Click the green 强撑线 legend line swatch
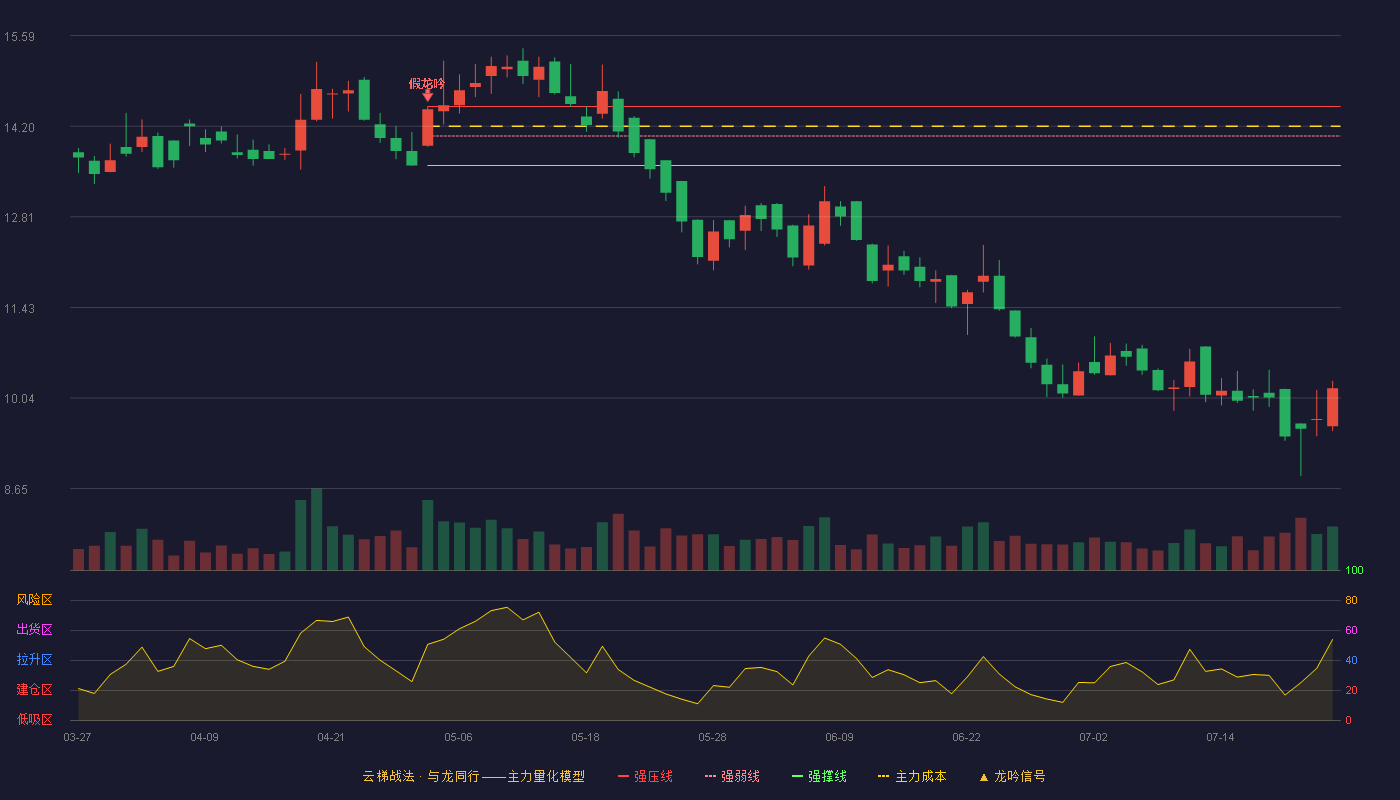Screen dimensions: 1400x800 point(797,776)
